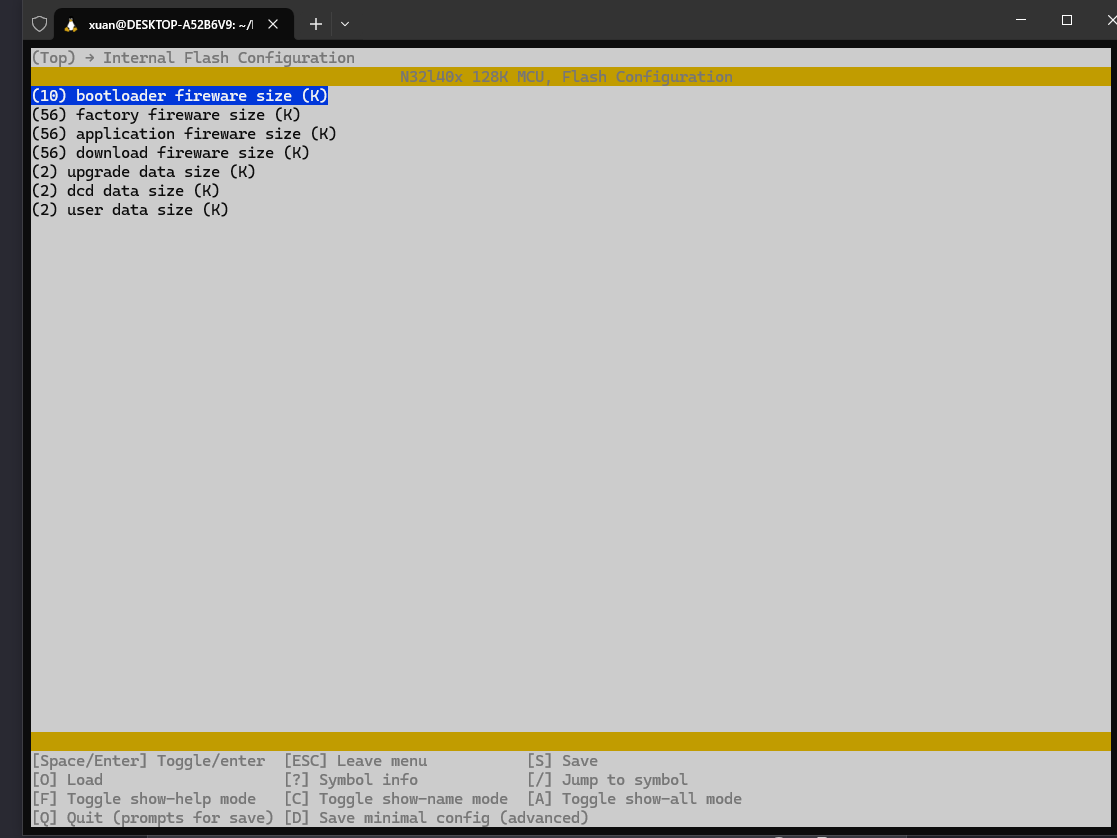Screen dimensions: 1117x838
Task: Click the Linux penguin tab icon
Action: pyautogui.click(x=71, y=25)
